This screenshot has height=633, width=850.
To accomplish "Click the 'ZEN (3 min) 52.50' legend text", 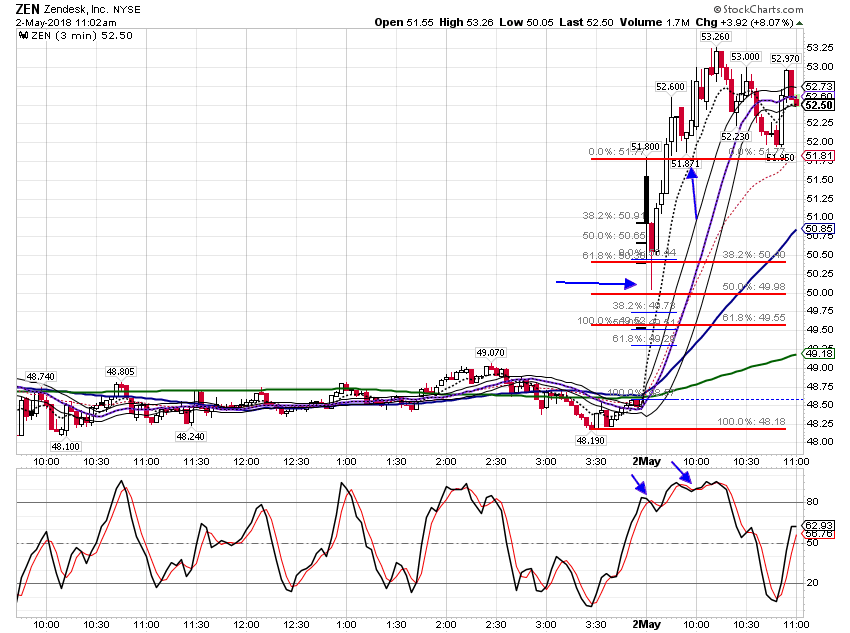I will tap(82, 36).
